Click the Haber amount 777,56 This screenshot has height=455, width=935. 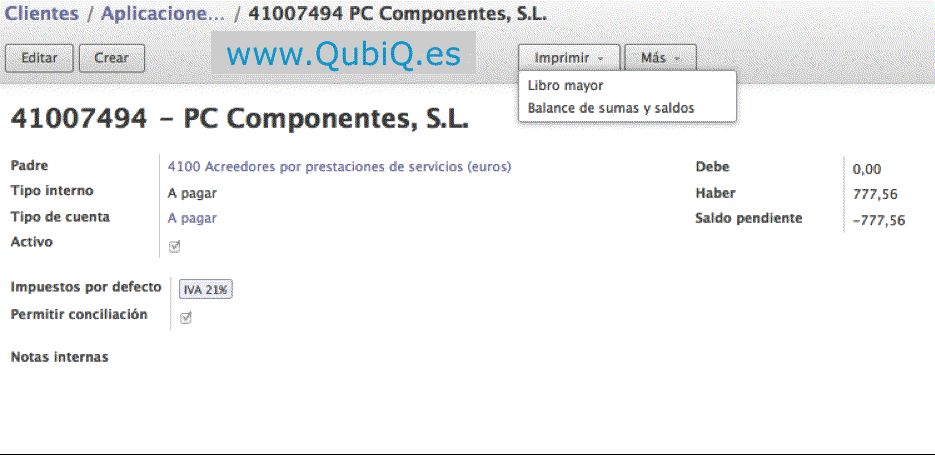(872, 195)
